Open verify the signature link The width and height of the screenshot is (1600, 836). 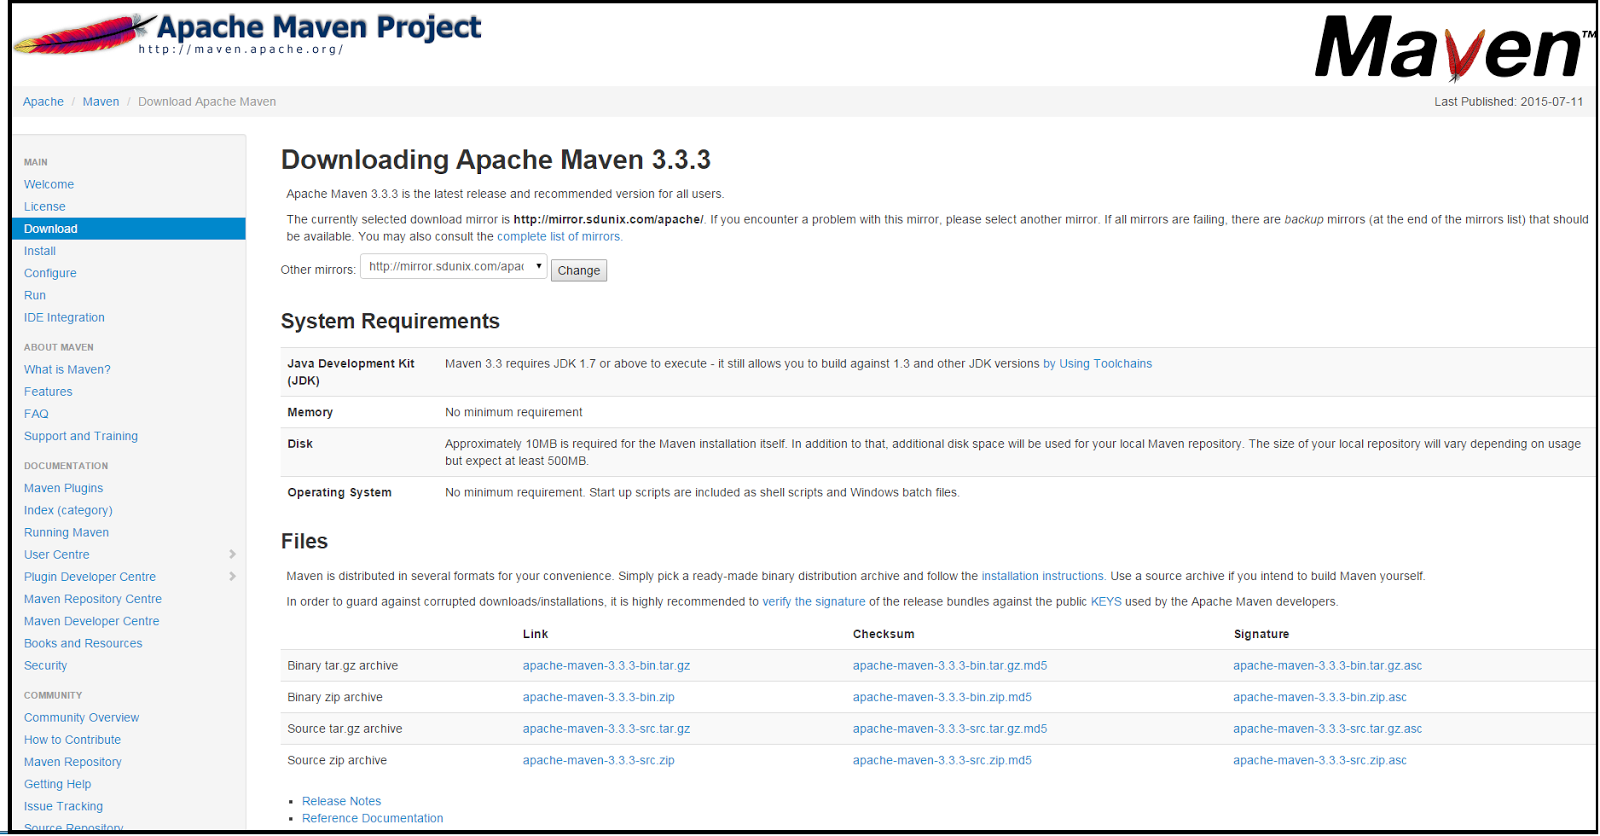[x=814, y=602]
